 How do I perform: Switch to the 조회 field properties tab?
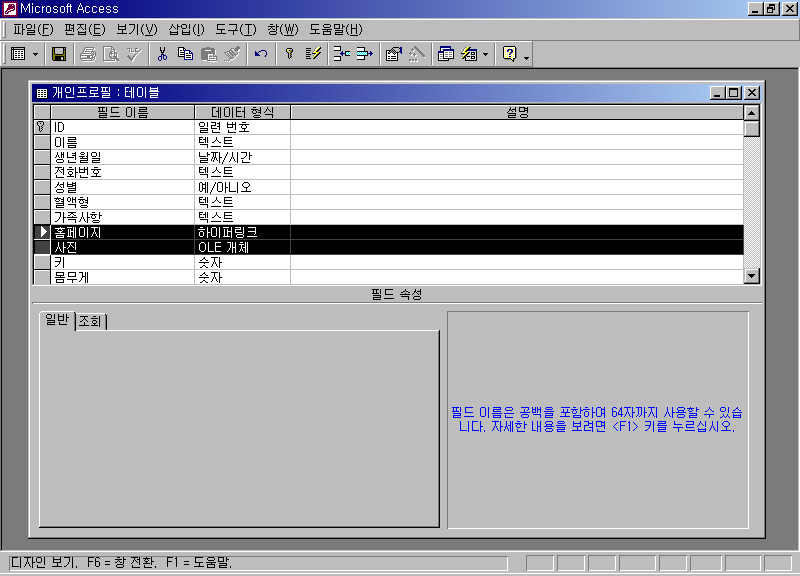point(90,321)
